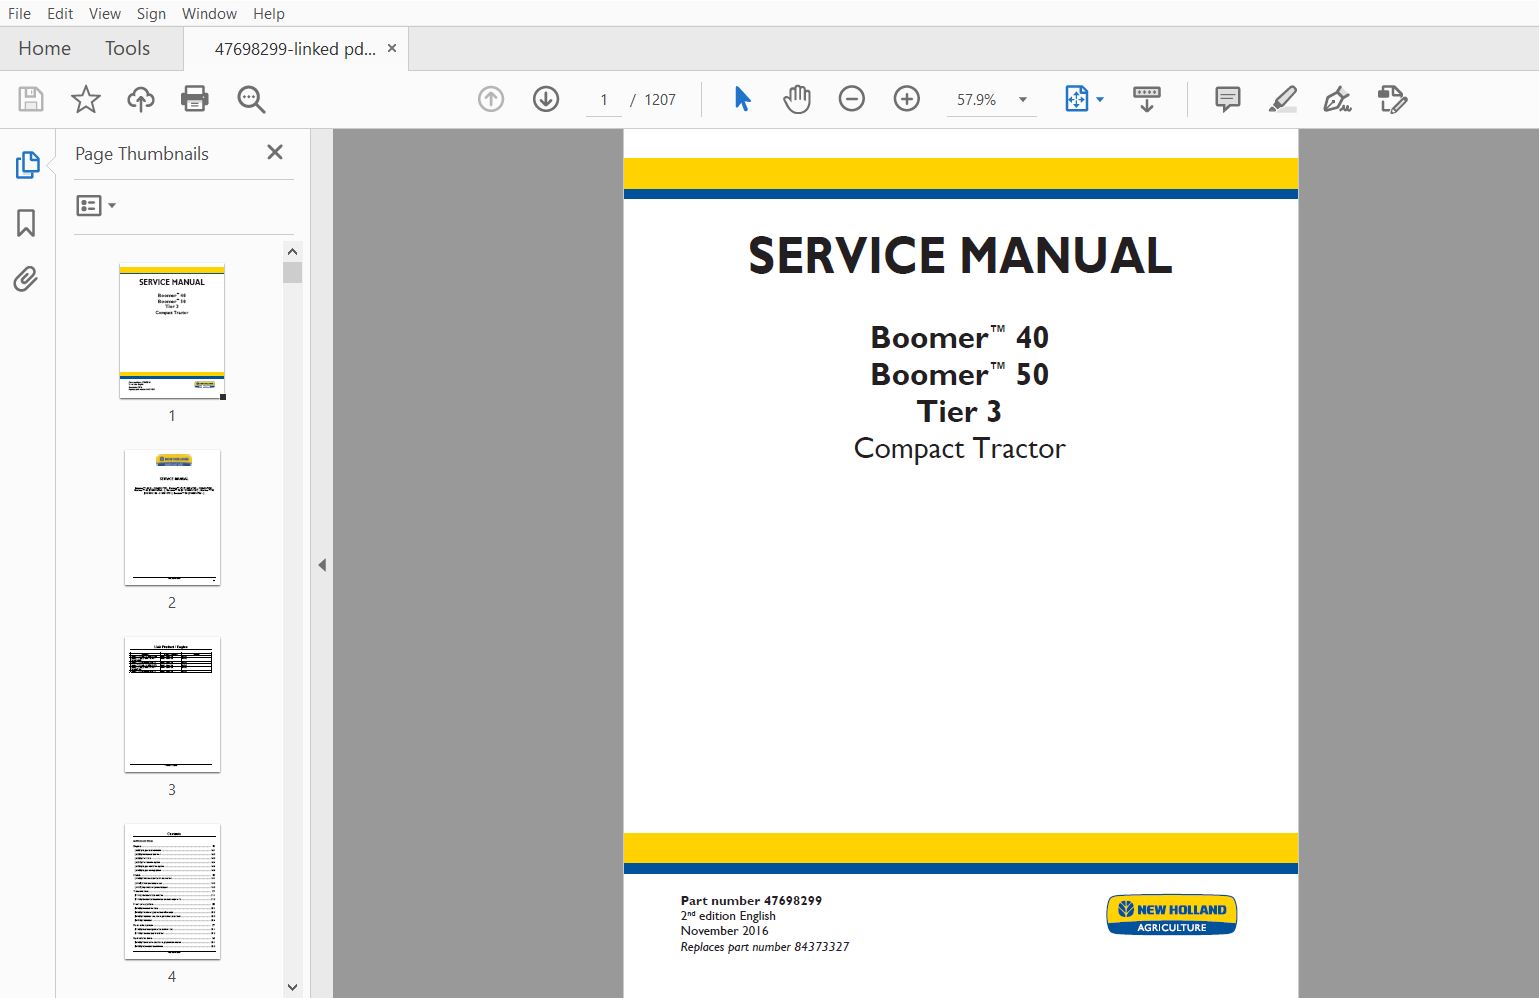Image resolution: width=1539 pixels, height=998 pixels.
Task: Close the 47698299-linked pdf tab
Action: click(392, 48)
